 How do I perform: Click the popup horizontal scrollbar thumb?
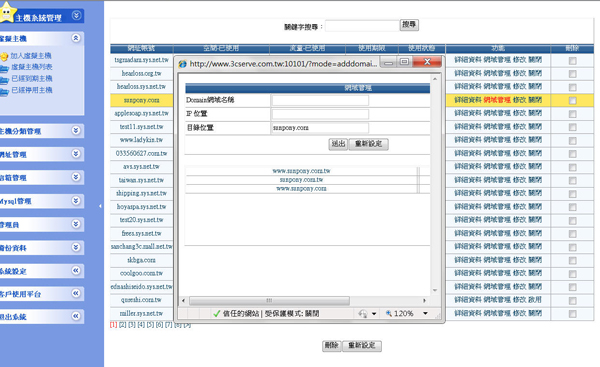(x=269, y=300)
